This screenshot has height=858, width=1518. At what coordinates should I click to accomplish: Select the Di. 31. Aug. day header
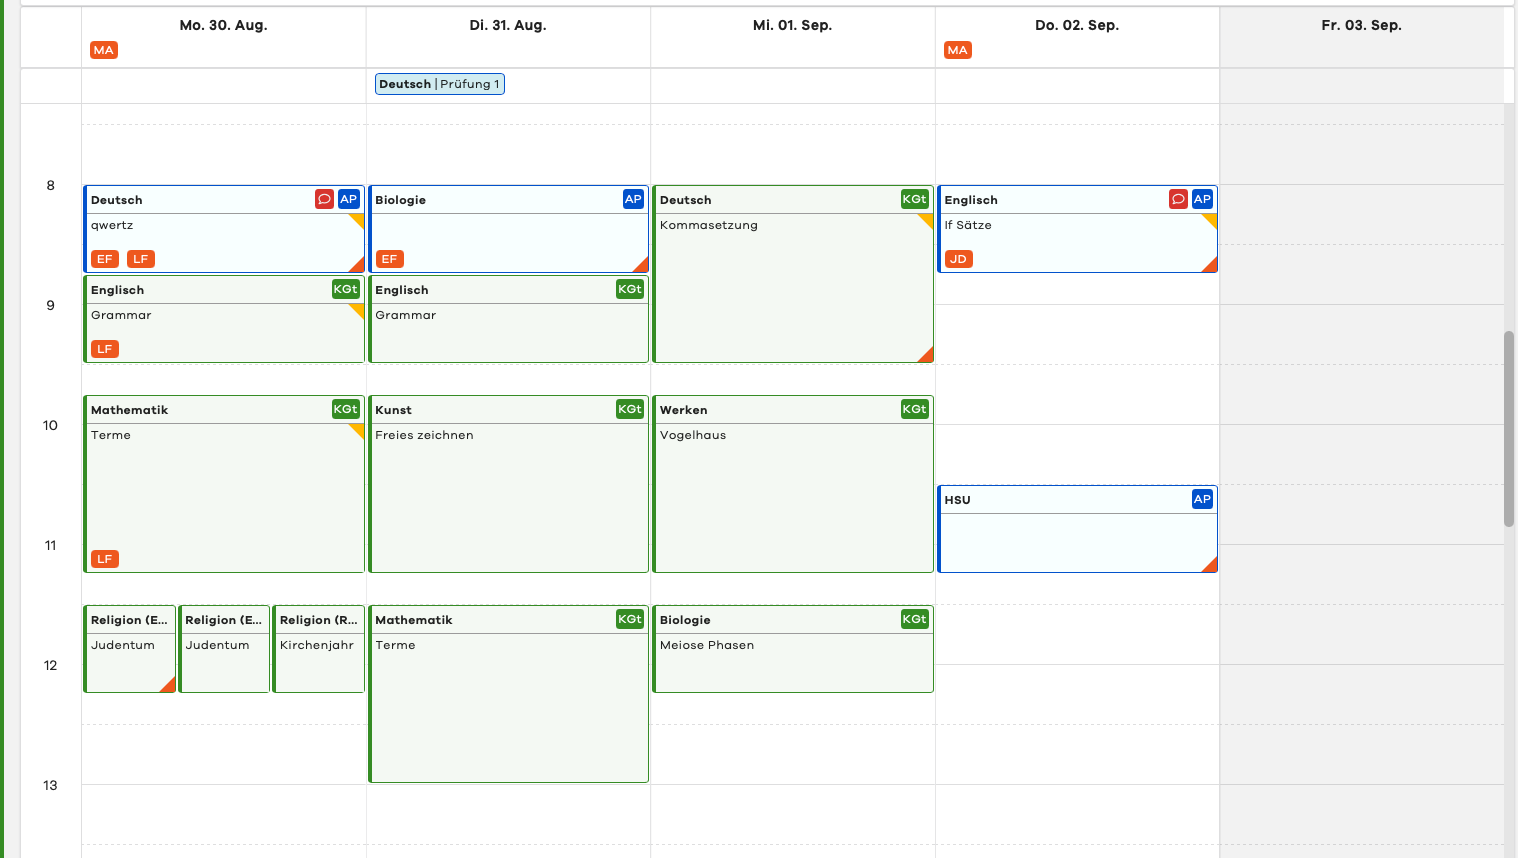click(x=508, y=25)
